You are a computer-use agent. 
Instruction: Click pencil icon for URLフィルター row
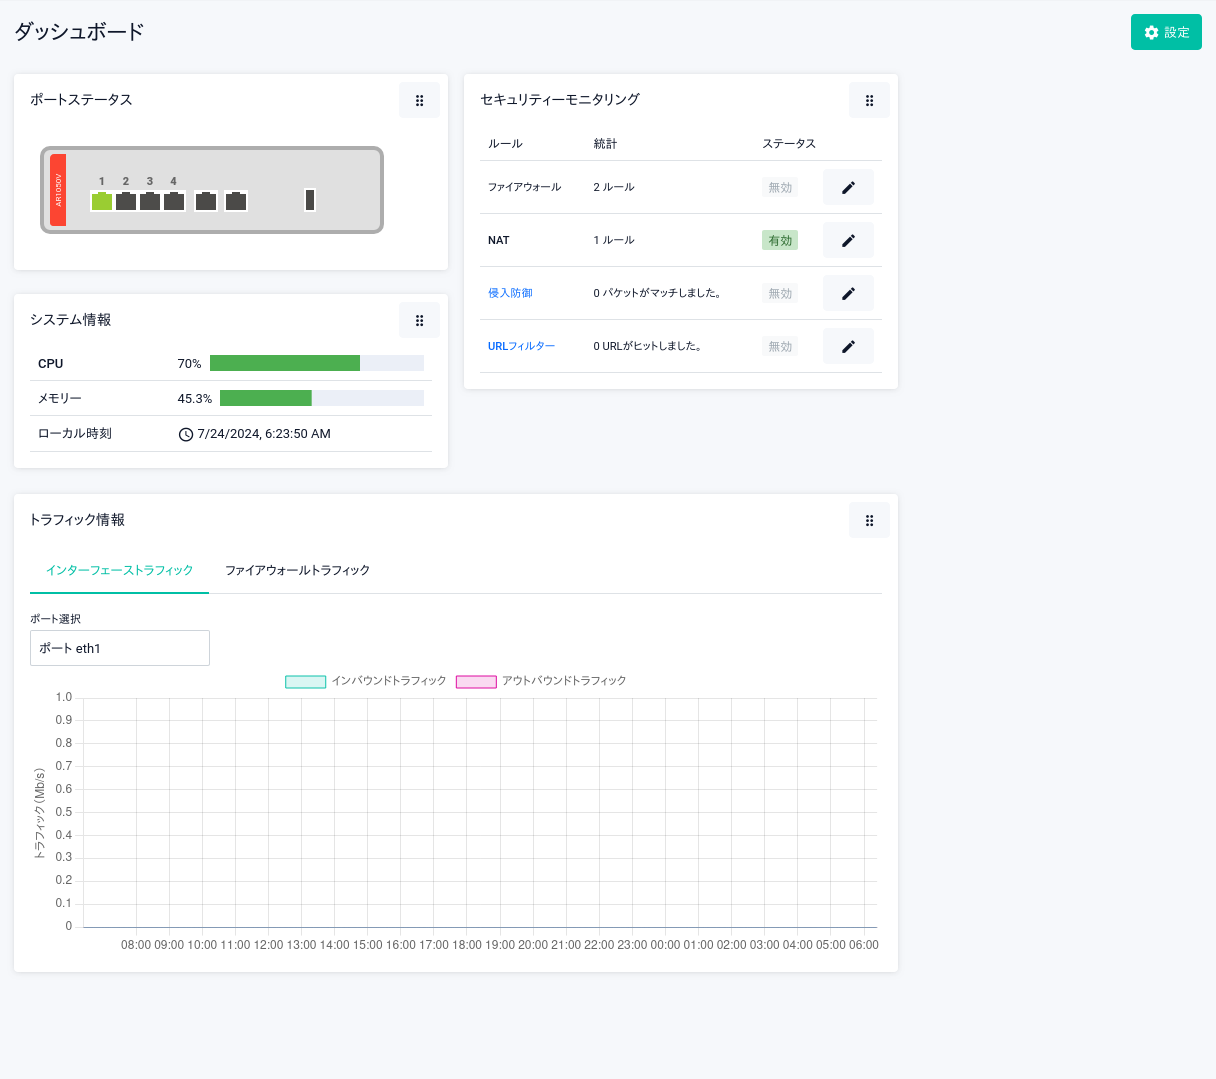pos(848,346)
